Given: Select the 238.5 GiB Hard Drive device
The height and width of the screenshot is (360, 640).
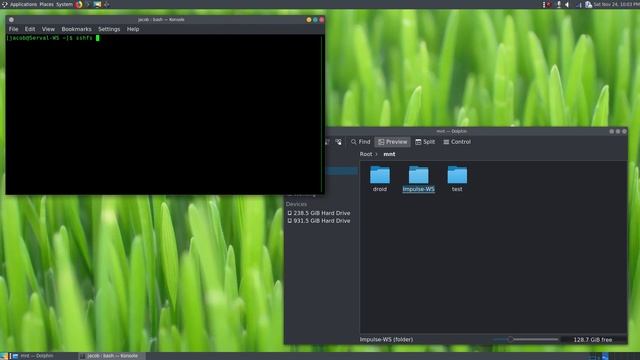Looking at the screenshot, I should 318,213.
